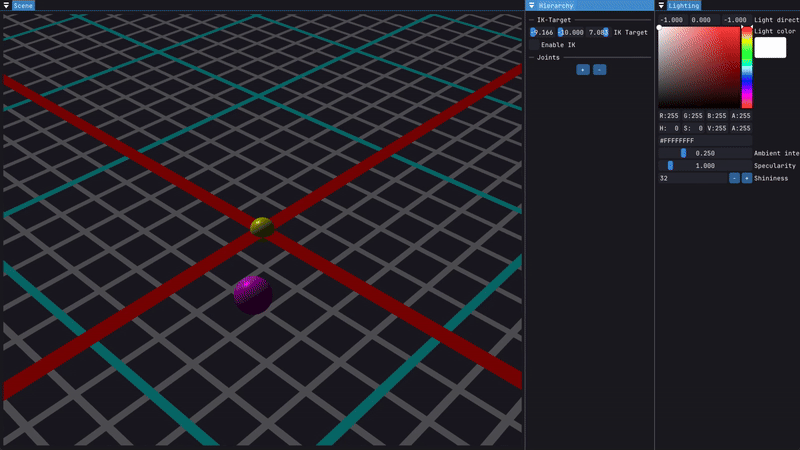800x450 pixels.
Task: Click the IK Target Y slider showing -10.000
Action: 570,32
